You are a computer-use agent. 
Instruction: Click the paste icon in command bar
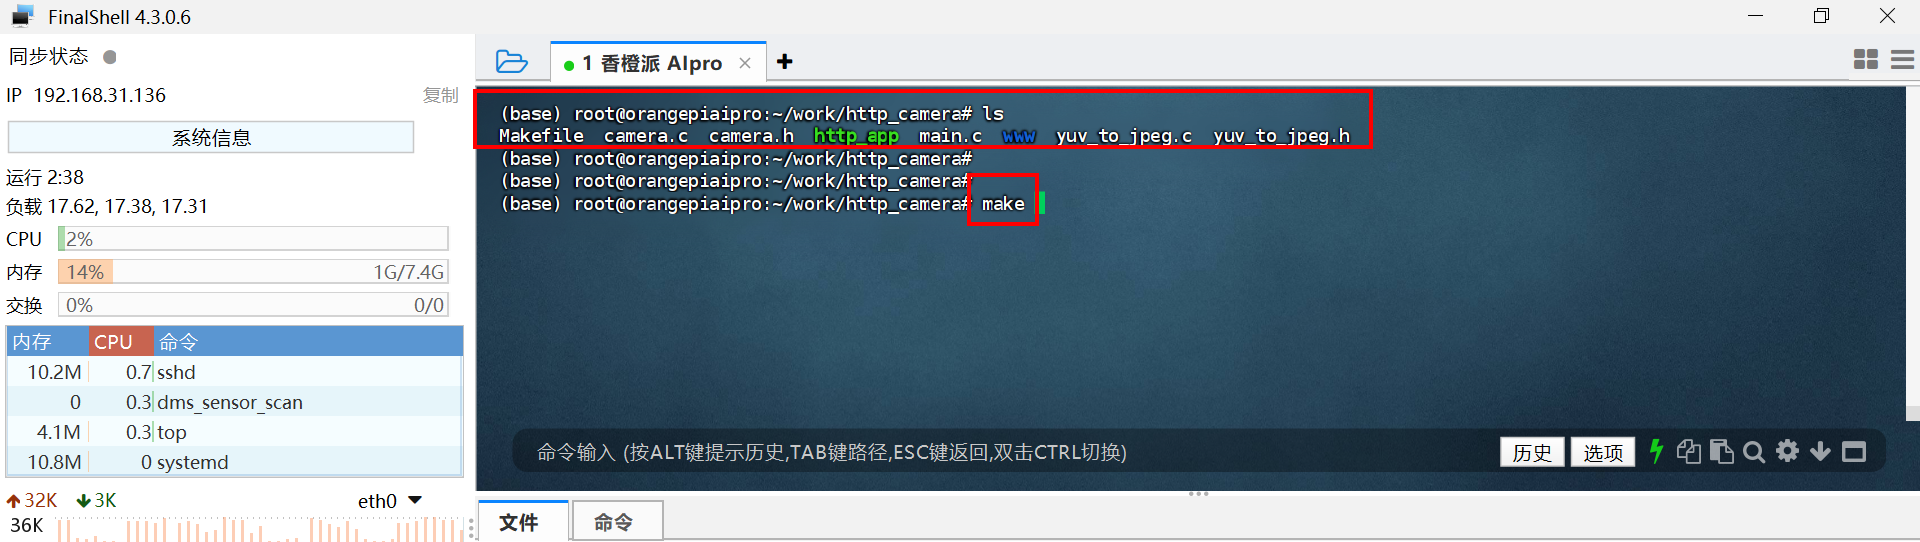click(x=1721, y=452)
